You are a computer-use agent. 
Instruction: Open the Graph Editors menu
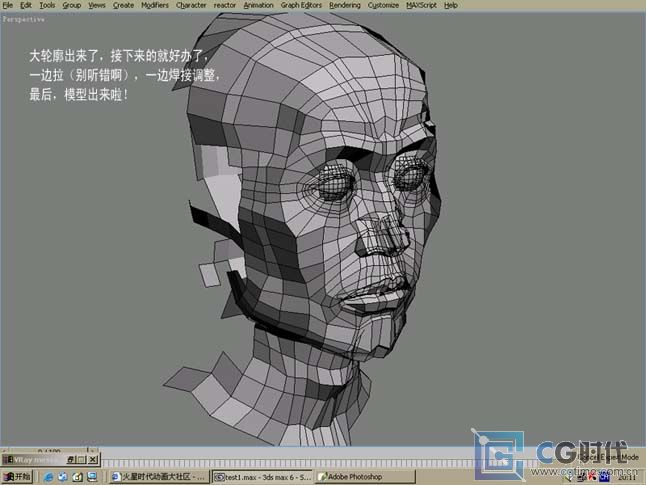(x=301, y=5)
